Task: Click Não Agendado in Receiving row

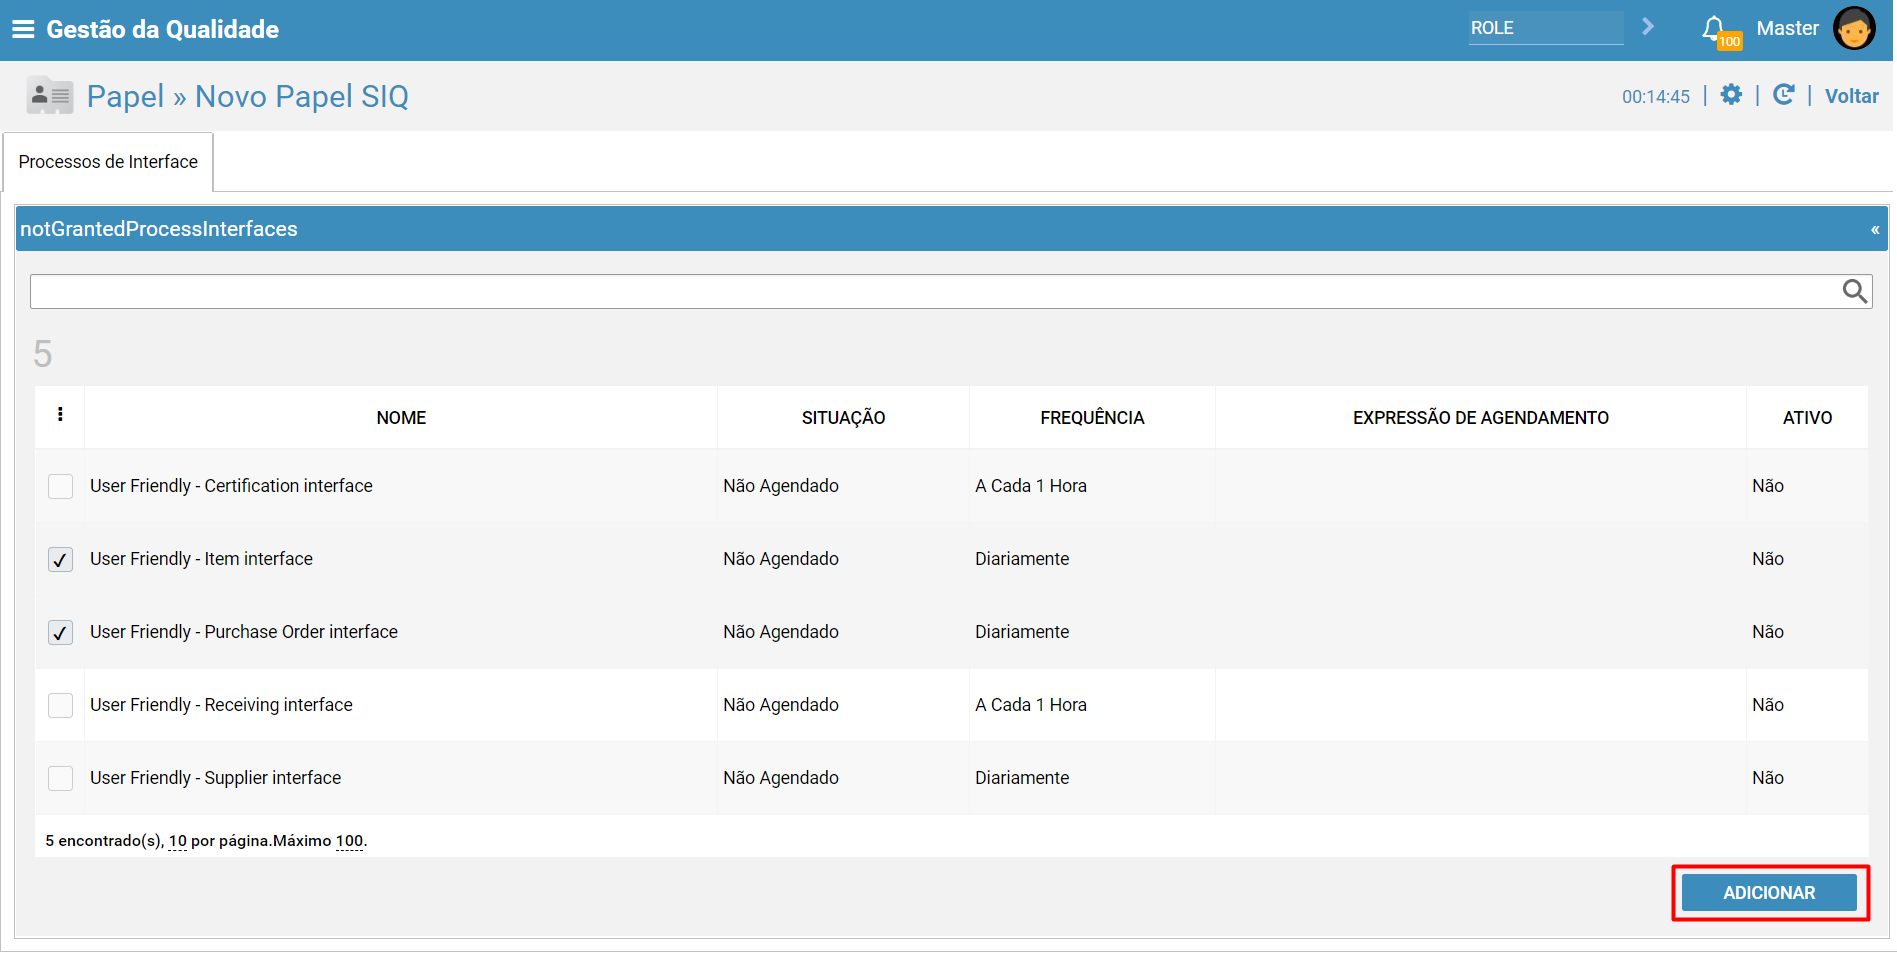Action: pos(781,705)
